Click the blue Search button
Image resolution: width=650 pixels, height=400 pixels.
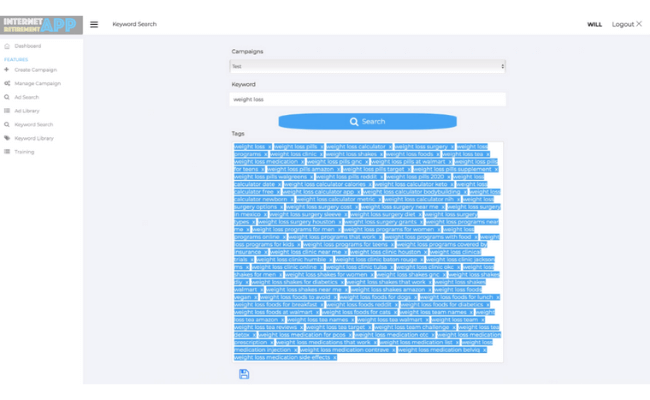pyautogui.click(x=368, y=121)
